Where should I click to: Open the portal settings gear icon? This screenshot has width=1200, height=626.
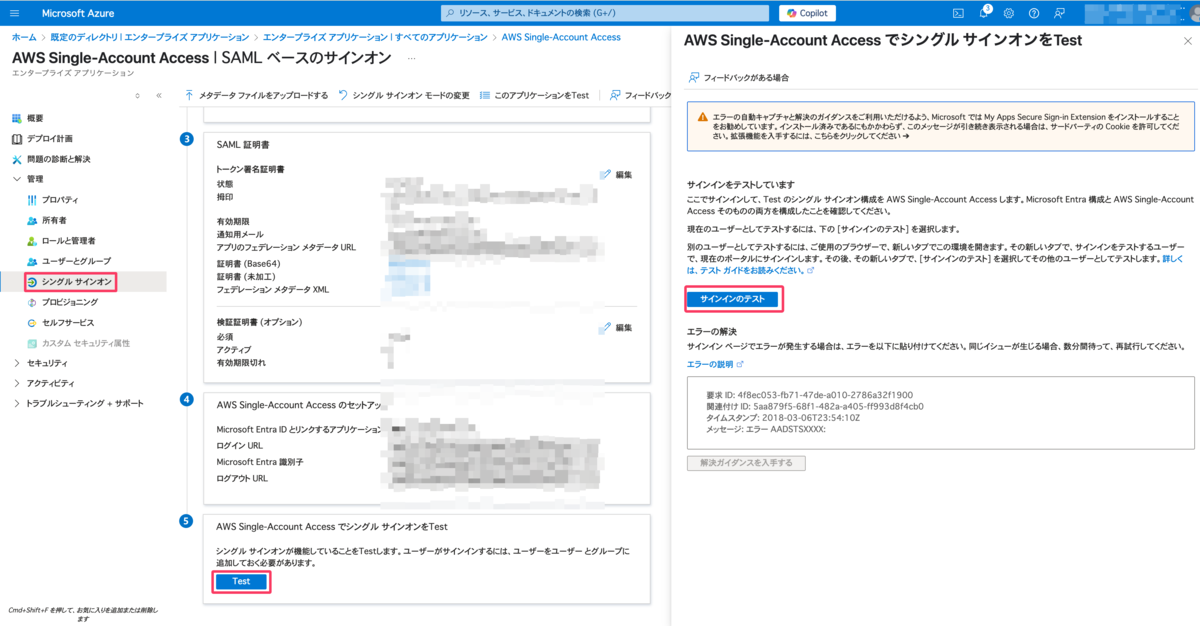coord(1009,13)
